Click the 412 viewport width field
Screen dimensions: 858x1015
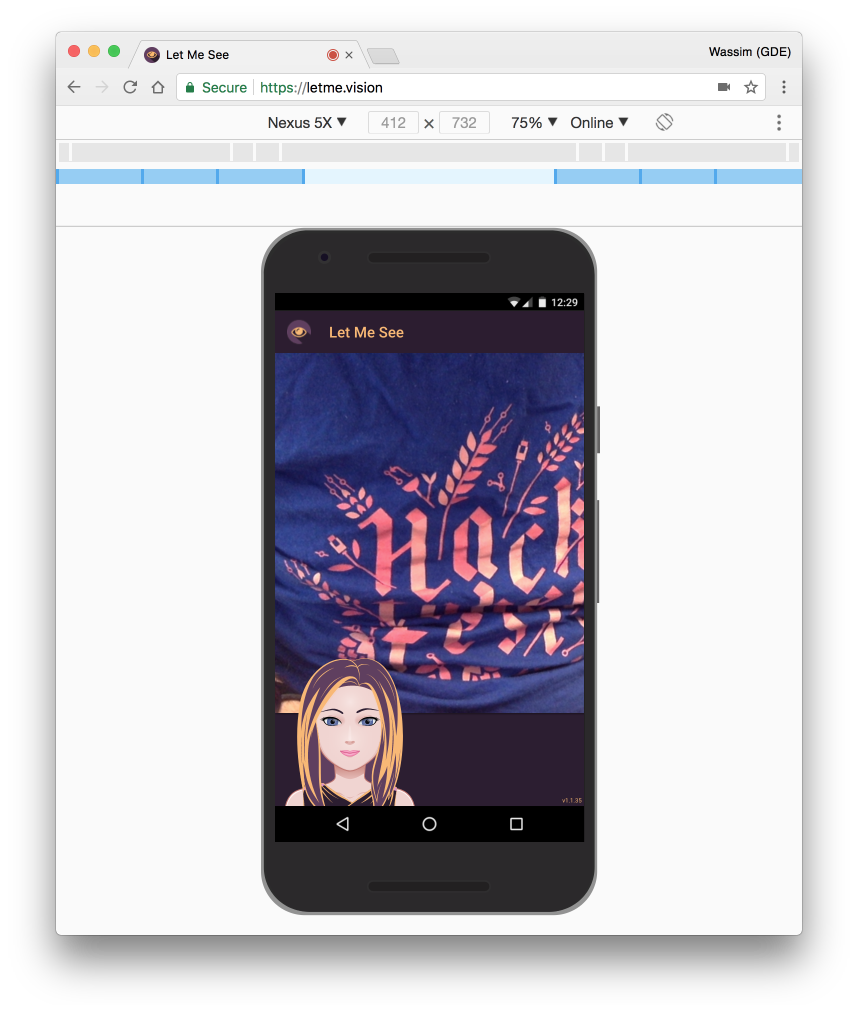click(x=393, y=122)
